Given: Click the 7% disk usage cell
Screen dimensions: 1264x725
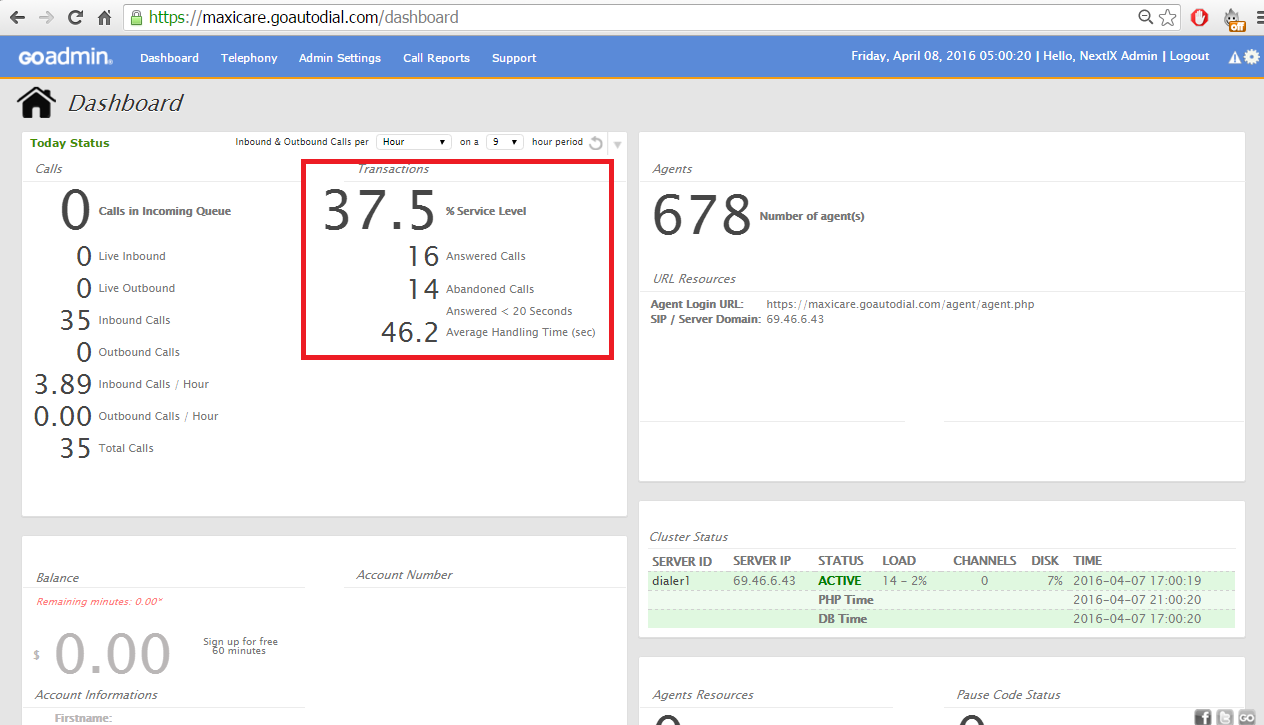Looking at the screenshot, I should point(1055,580).
